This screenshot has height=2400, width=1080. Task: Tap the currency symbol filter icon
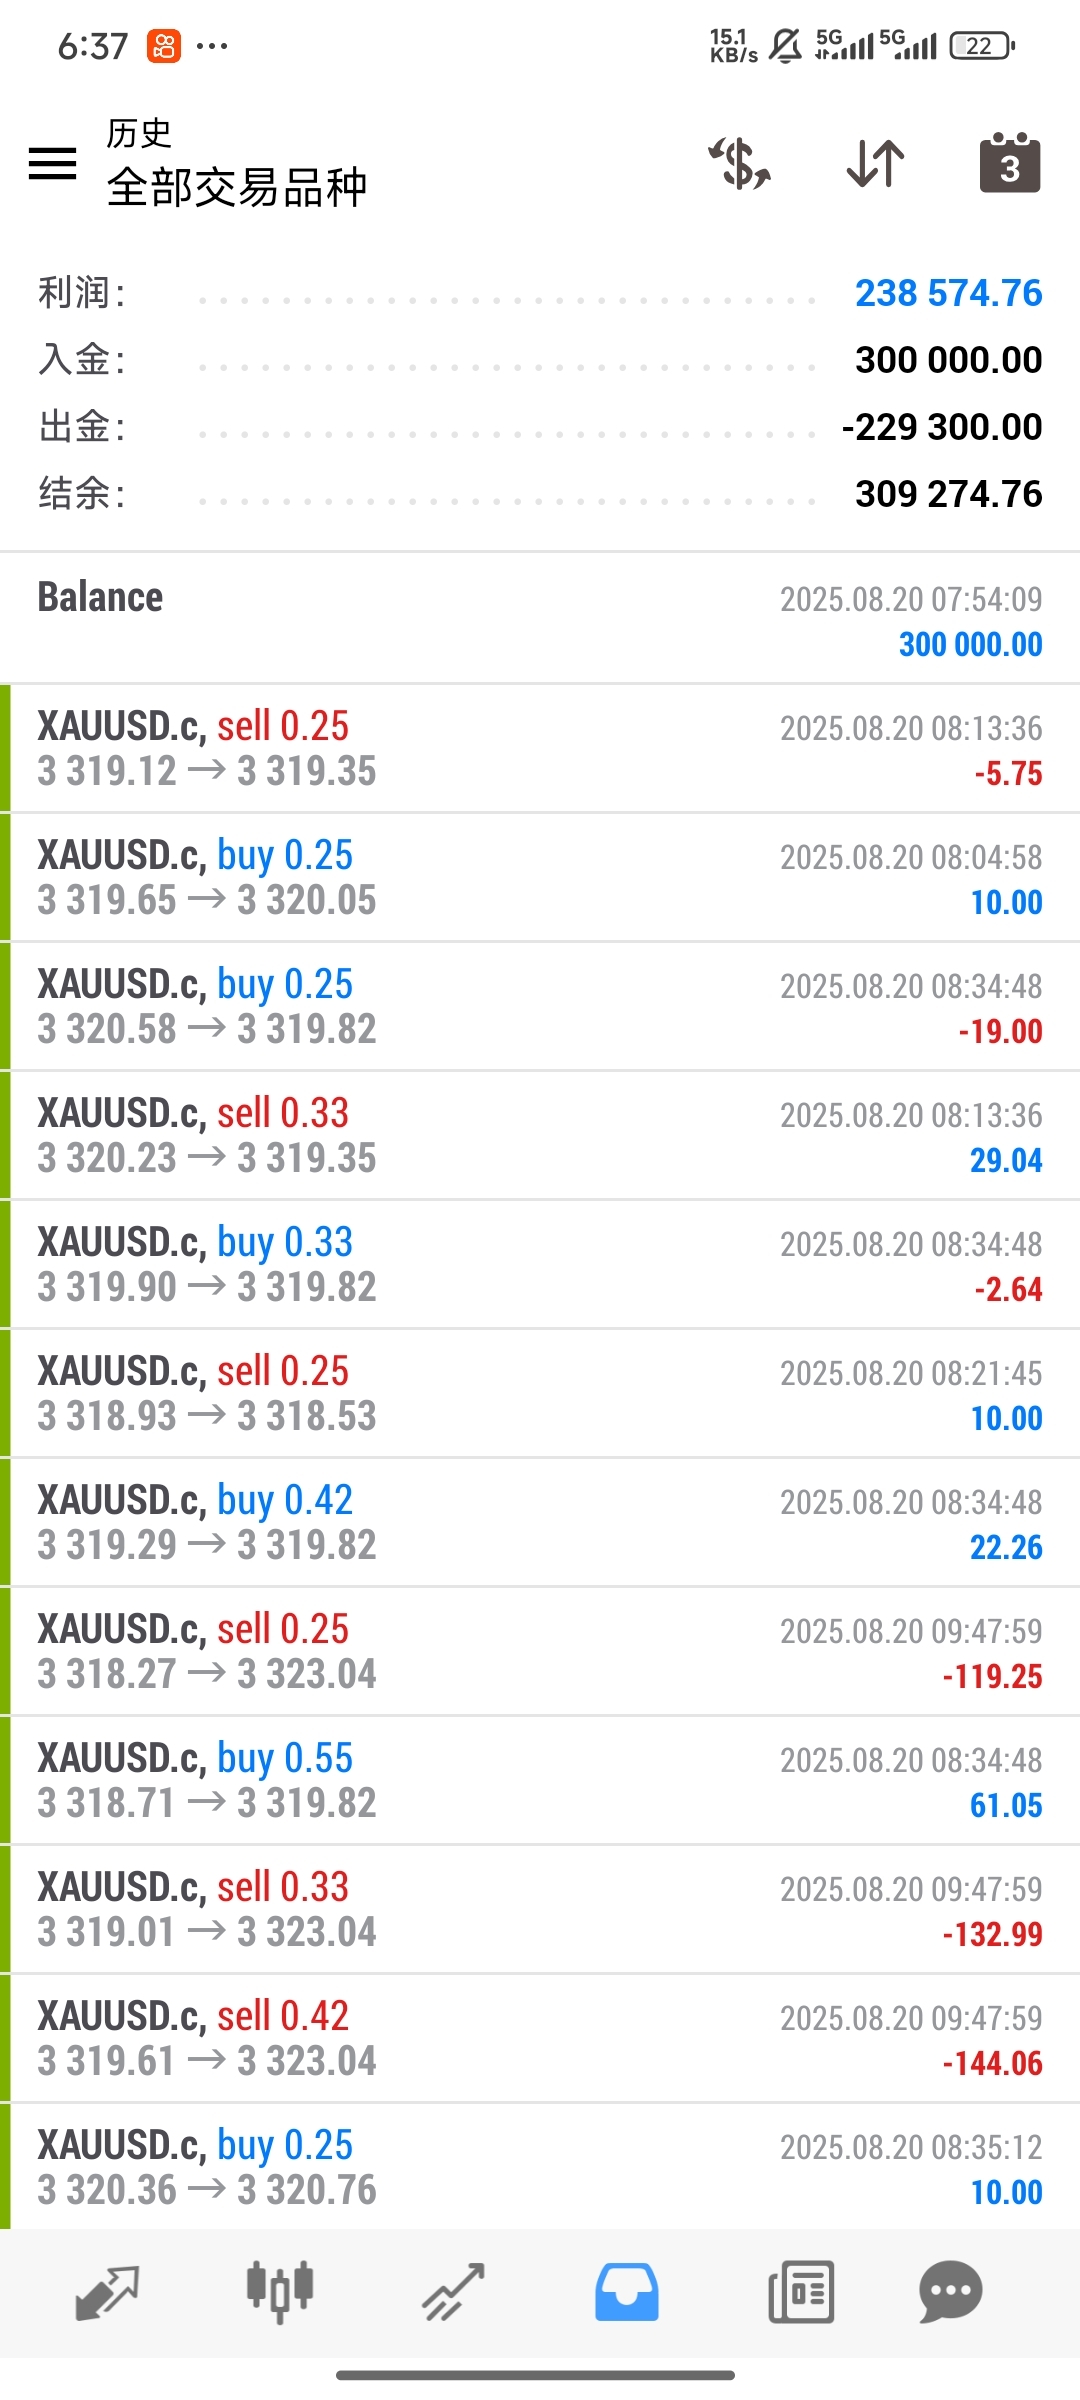click(740, 164)
